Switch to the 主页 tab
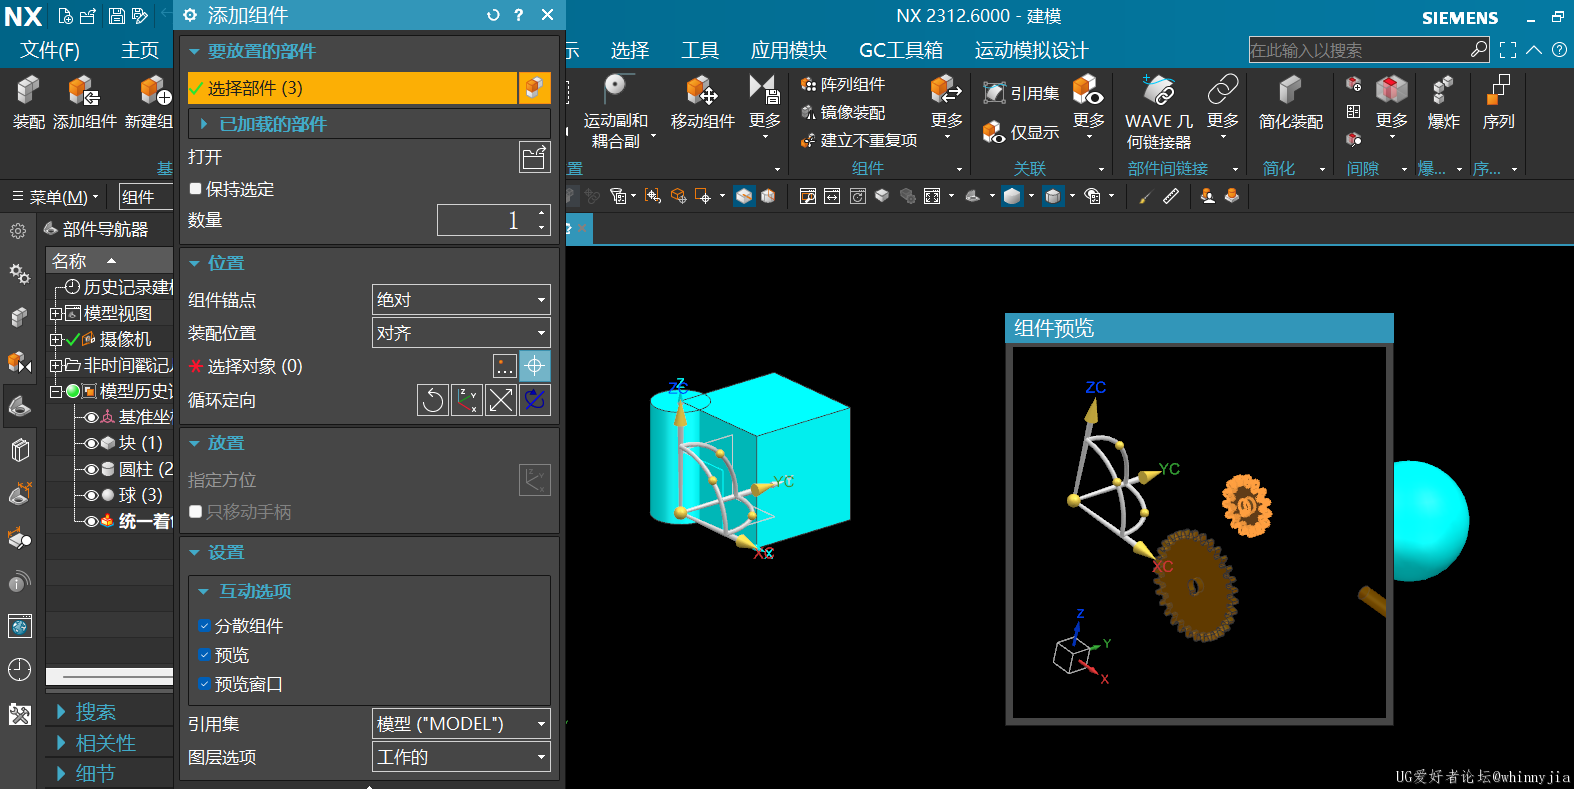The width and height of the screenshot is (1574, 789). tap(140, 50)
